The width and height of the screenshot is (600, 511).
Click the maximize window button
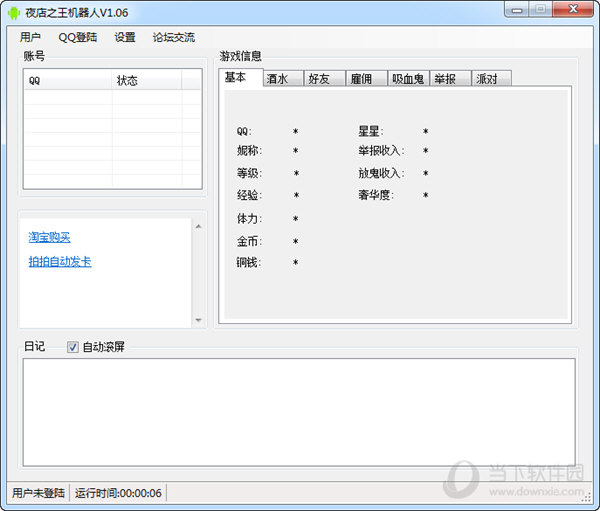pyautogui.click(x=541, y=10)
